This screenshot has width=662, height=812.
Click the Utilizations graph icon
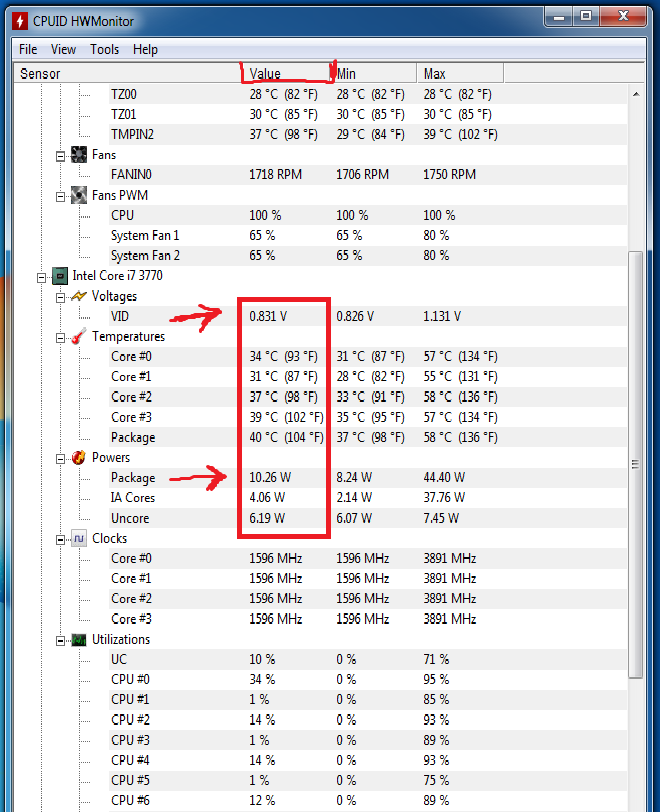pyautogui.click(x=79, y=640)
